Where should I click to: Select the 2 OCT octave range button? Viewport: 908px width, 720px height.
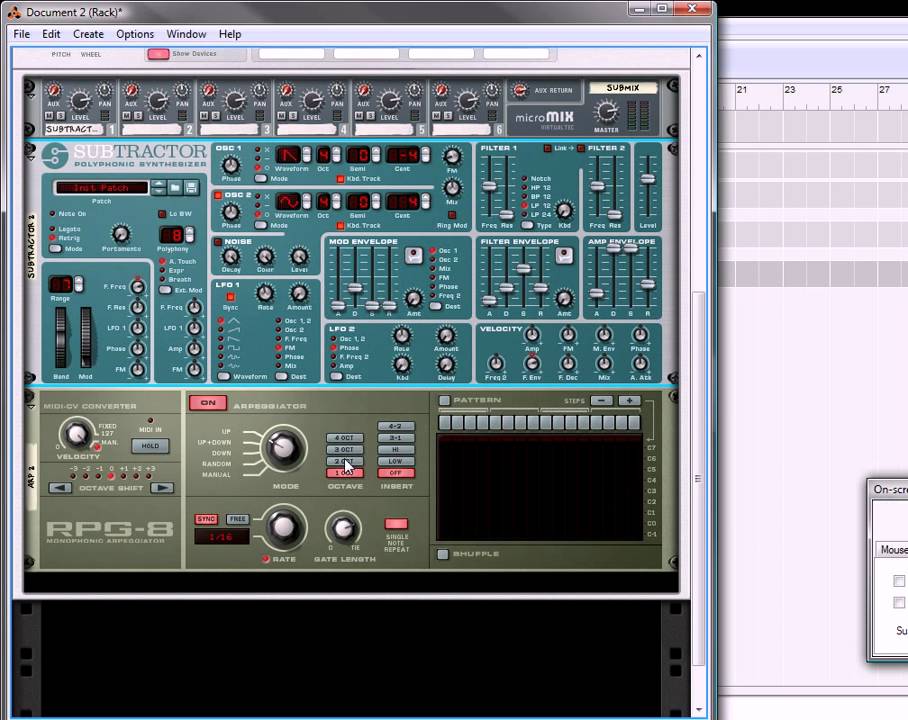[x=345, y=461]
